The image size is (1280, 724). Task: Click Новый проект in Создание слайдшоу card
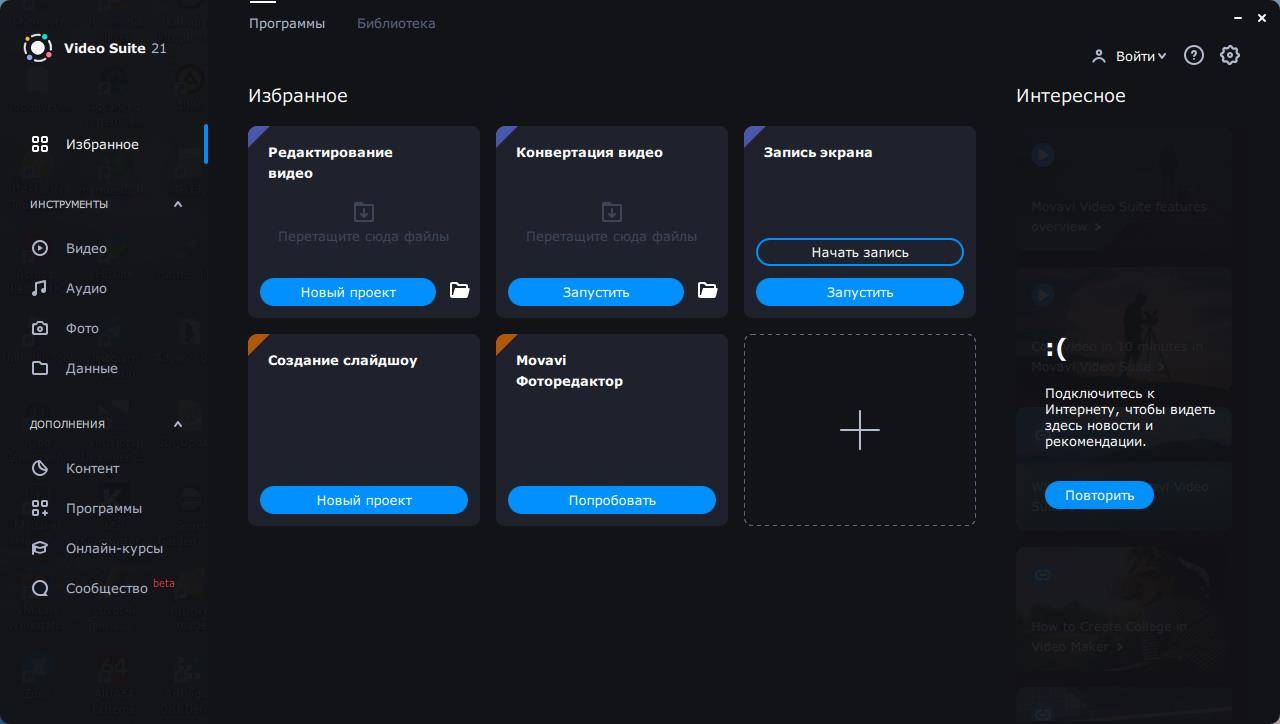[364, 500]
